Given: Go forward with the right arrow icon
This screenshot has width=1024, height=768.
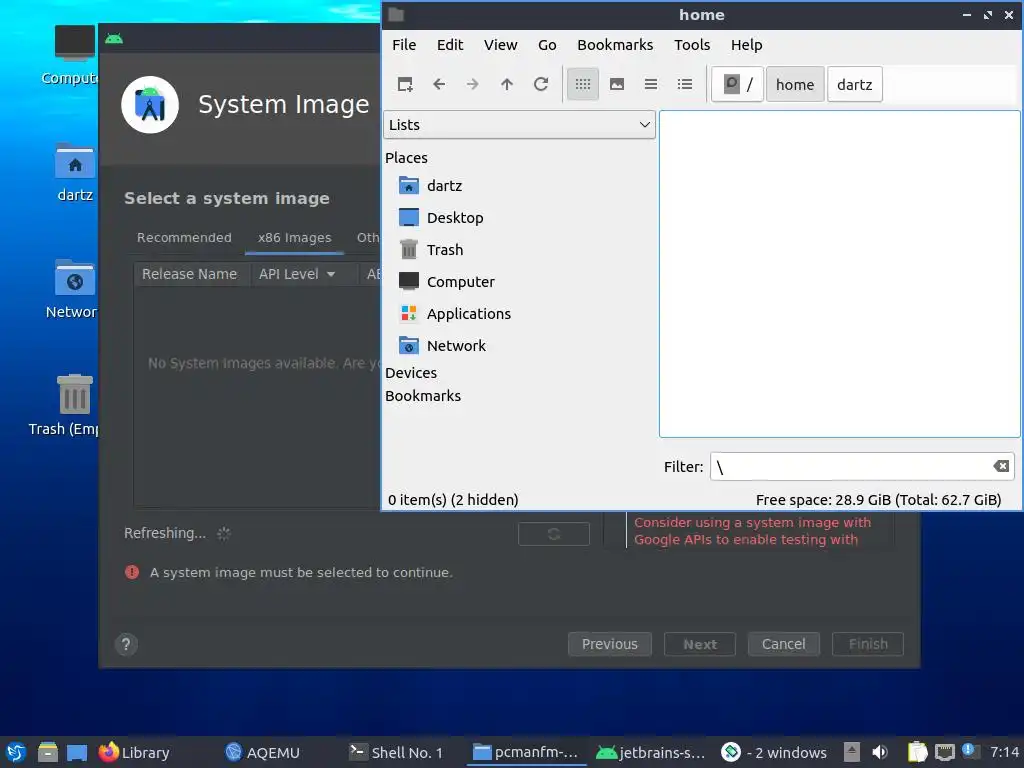Looking at the screenshot, I should pos(473,84).
